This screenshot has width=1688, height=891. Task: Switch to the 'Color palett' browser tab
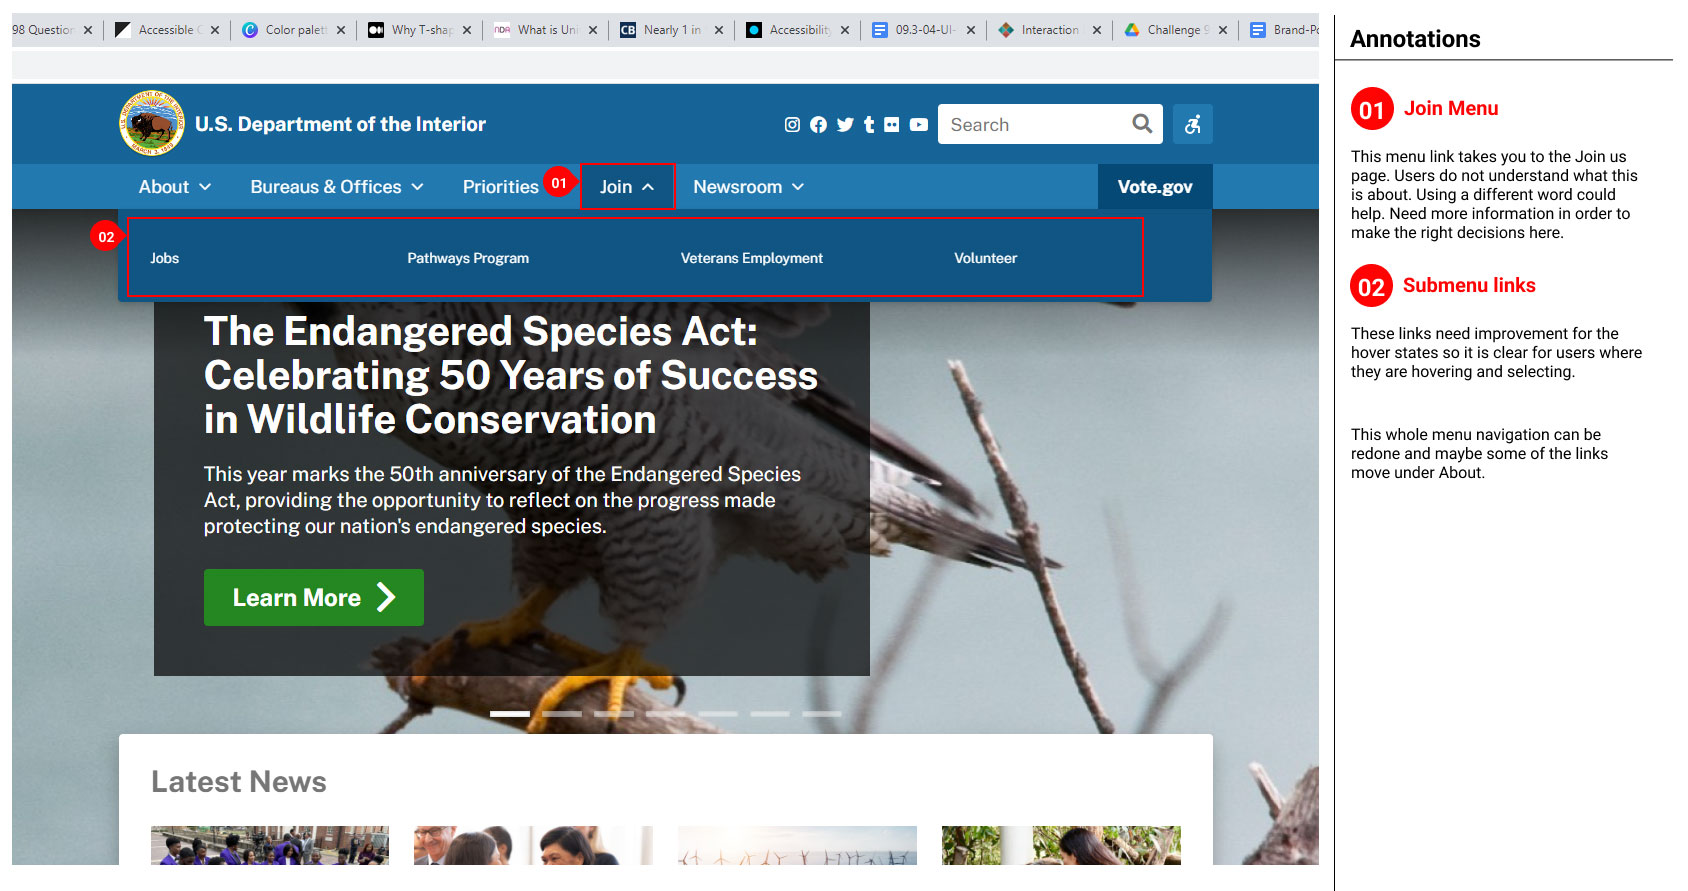click(292, 30)
